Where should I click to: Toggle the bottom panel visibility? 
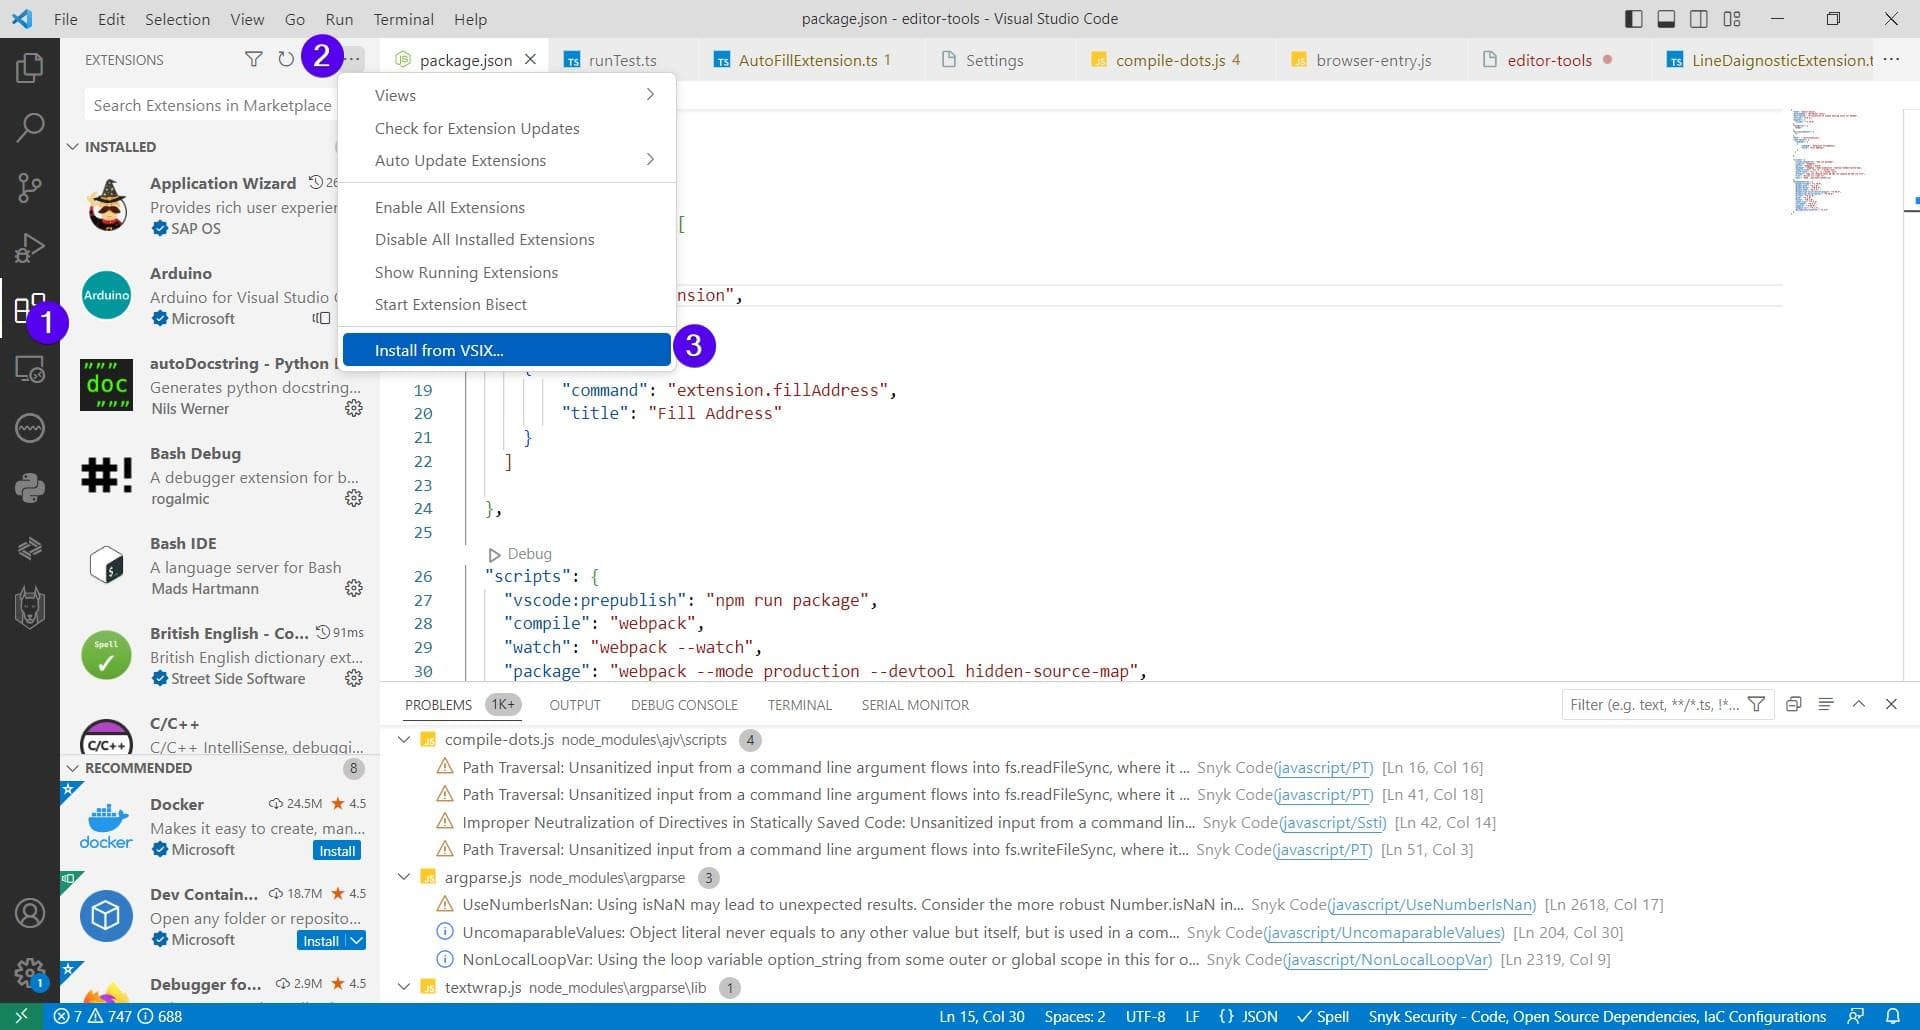[1667, 19]
